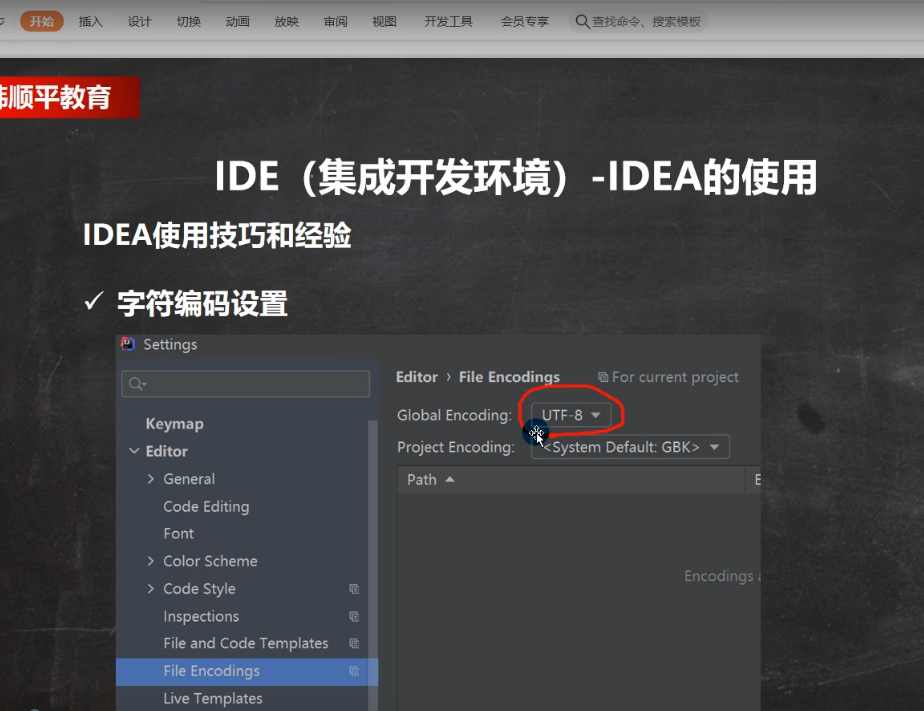
Task: Click the heading IDEA使用技巧和经验
Action: pyautogui.click(x=217, y=235)
